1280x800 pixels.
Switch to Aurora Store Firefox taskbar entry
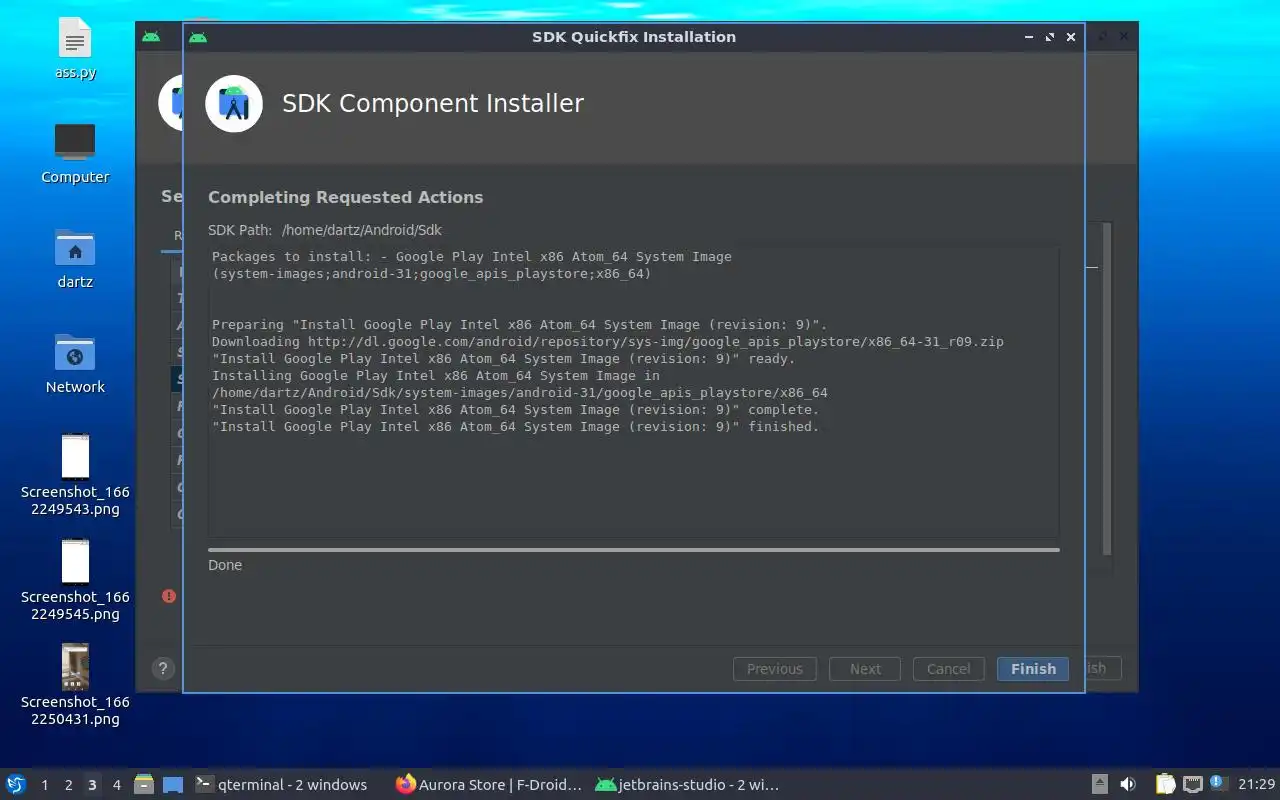tap(489, 784)
